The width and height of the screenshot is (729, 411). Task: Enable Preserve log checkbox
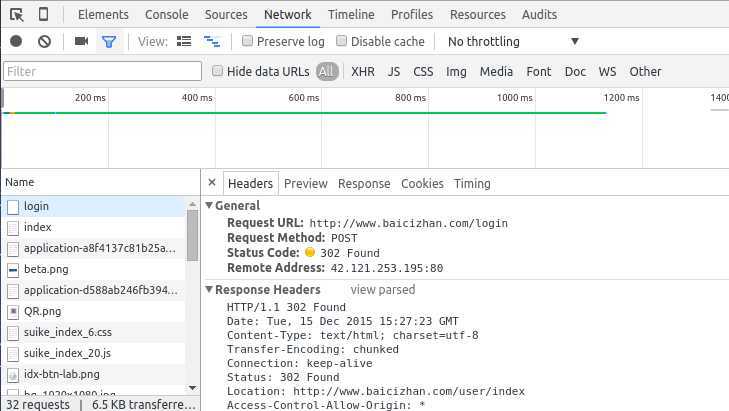pos(247,41)
